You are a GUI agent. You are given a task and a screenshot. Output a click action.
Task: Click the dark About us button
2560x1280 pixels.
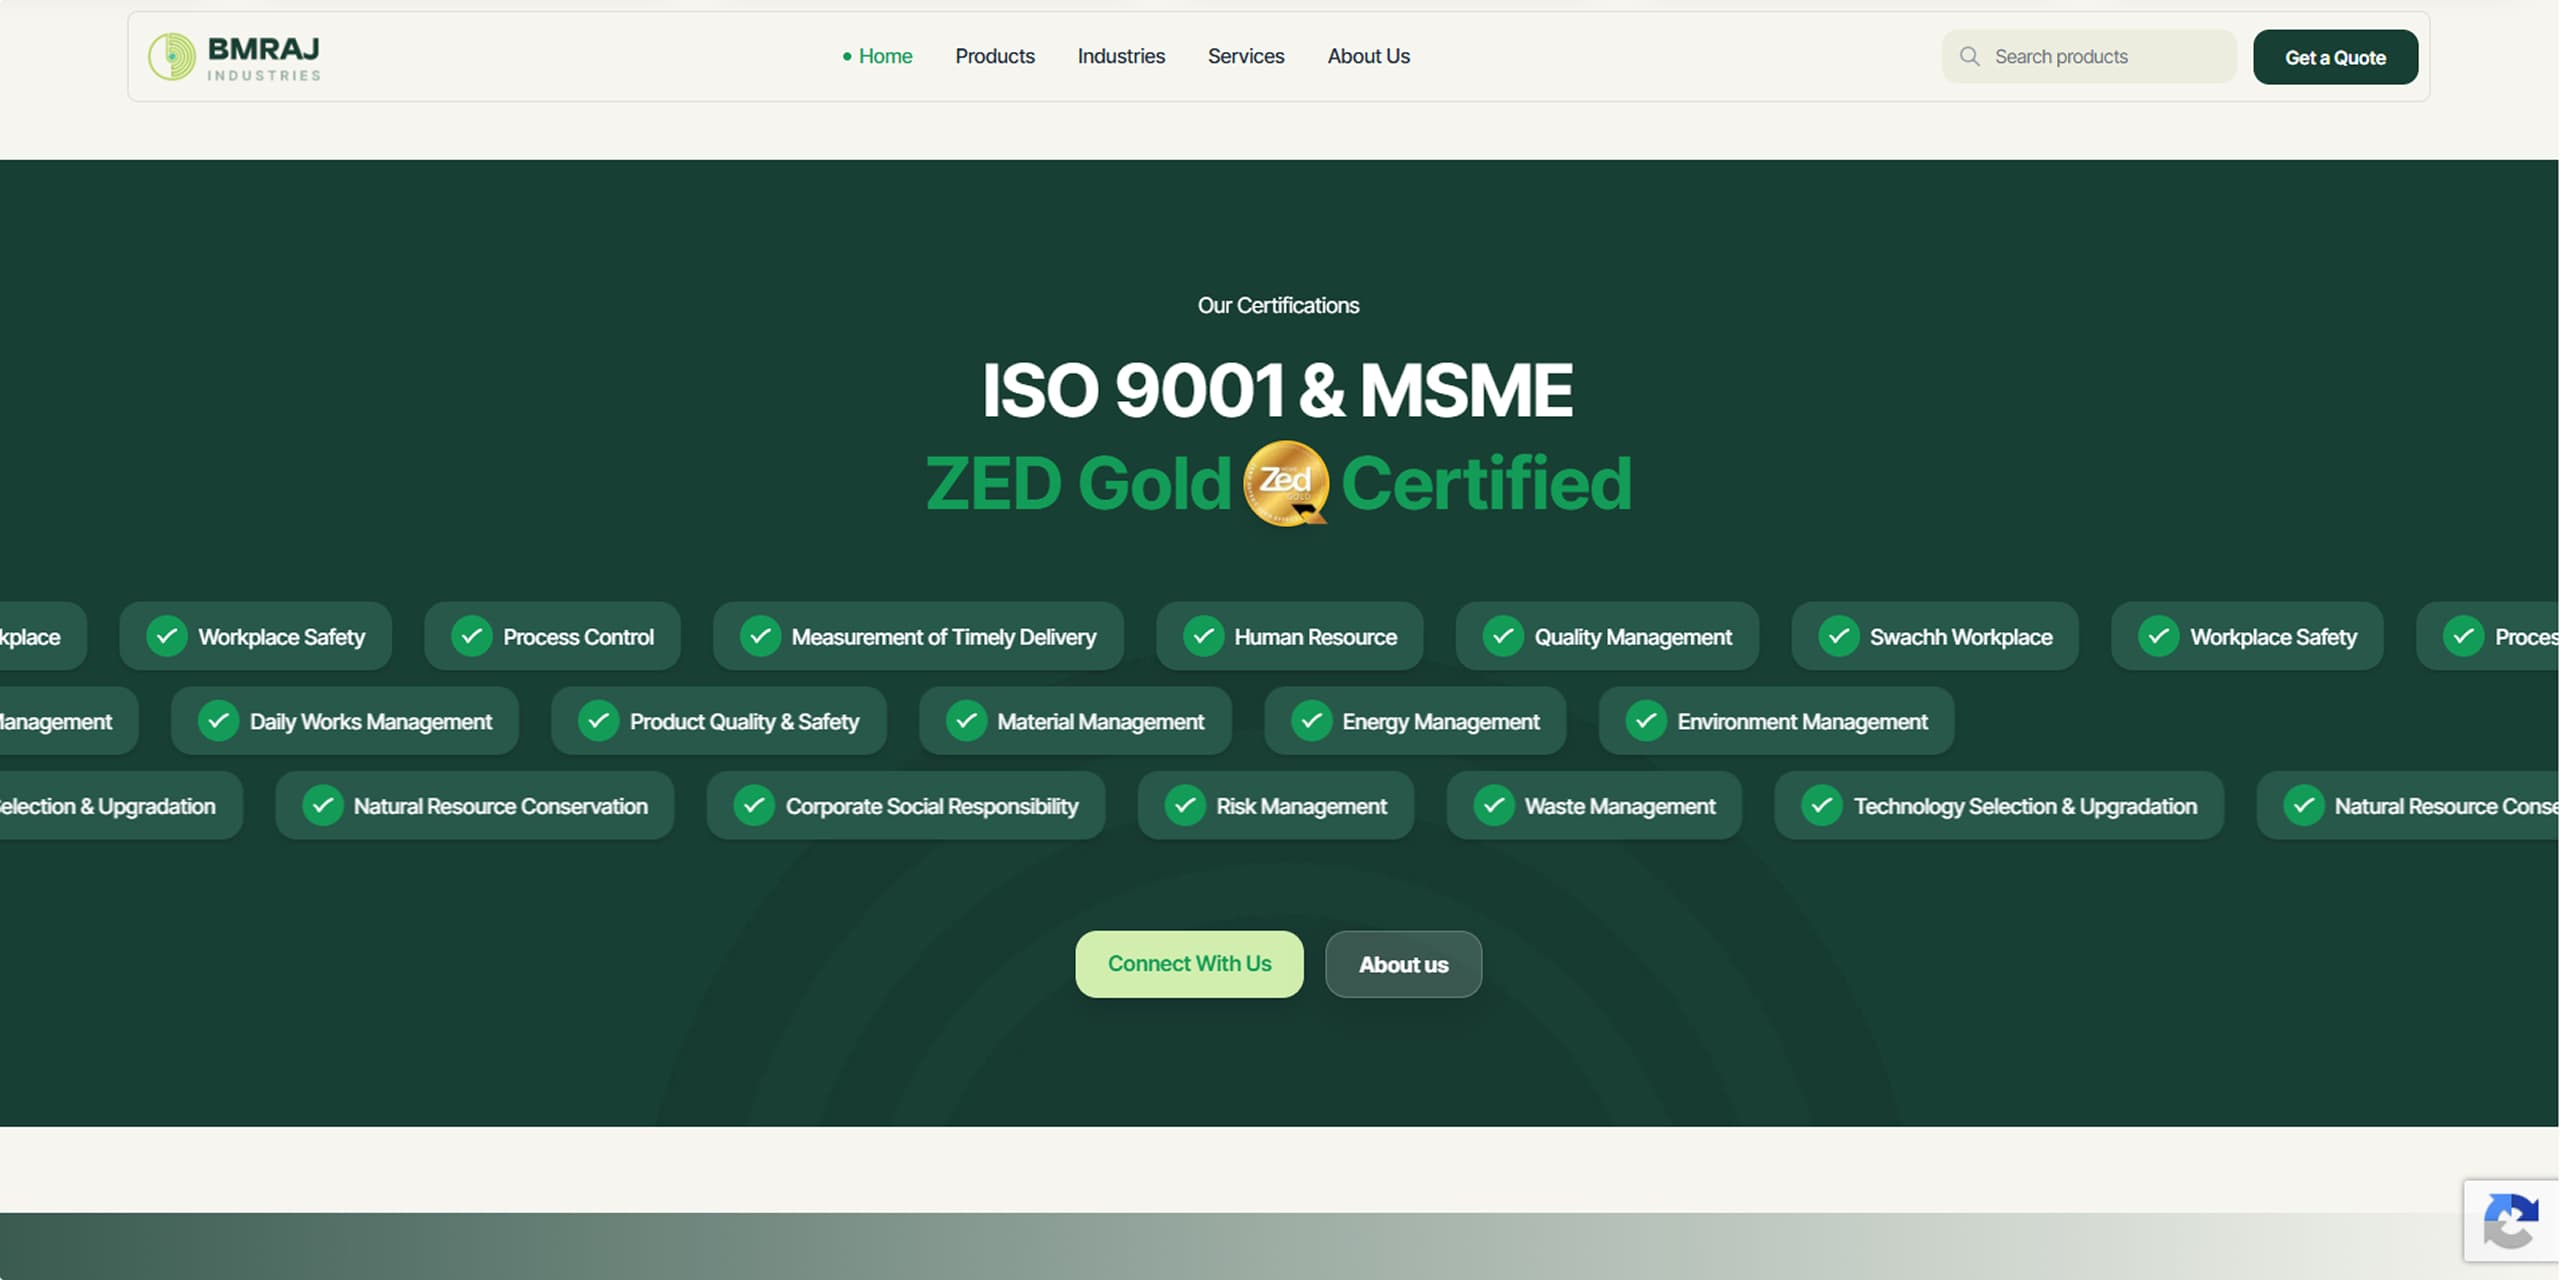[x=1403, y=964]
